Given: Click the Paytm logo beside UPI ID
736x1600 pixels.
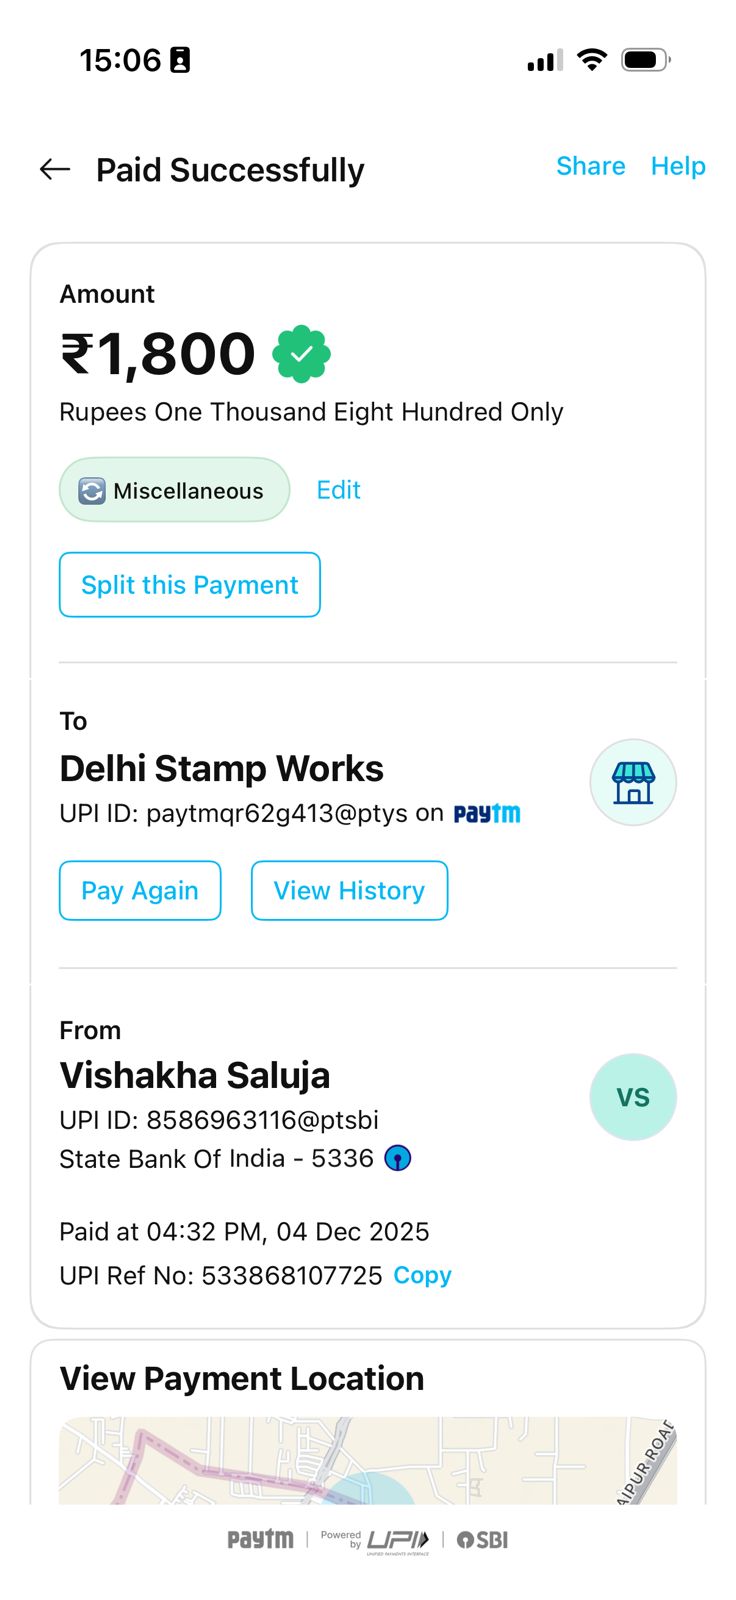Looking at the screenshot, I should (487, 814).
